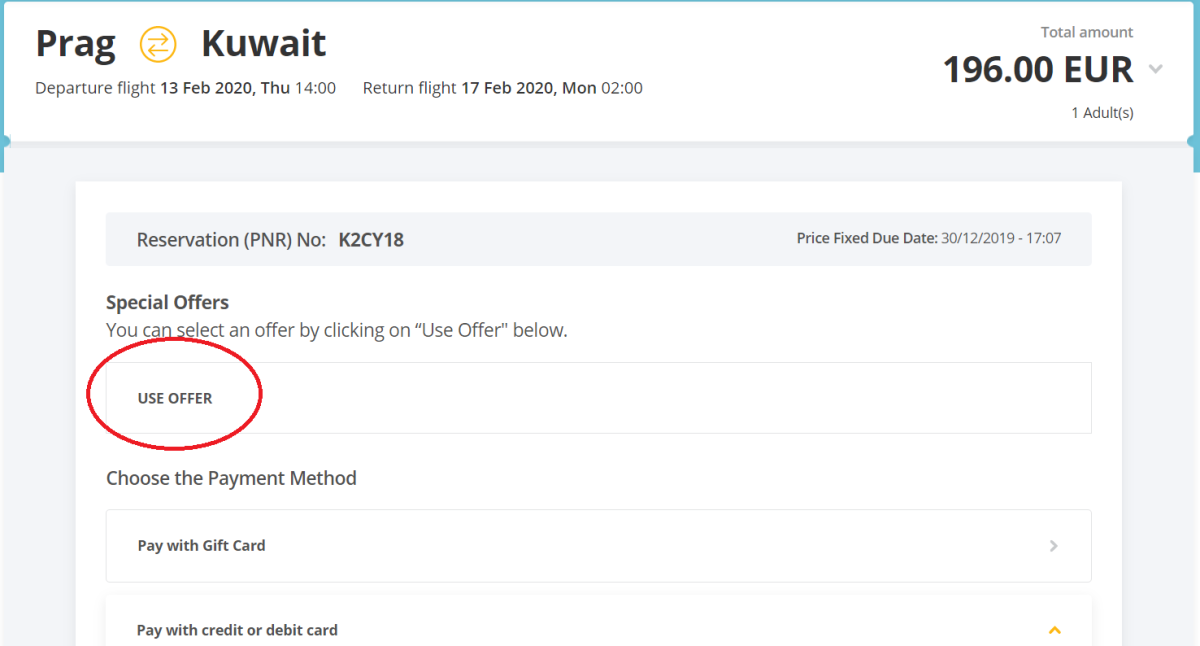Screen dimensions: 1200x646
Task: Click the orange round-trip swap icon
Action: pos(158,44)
